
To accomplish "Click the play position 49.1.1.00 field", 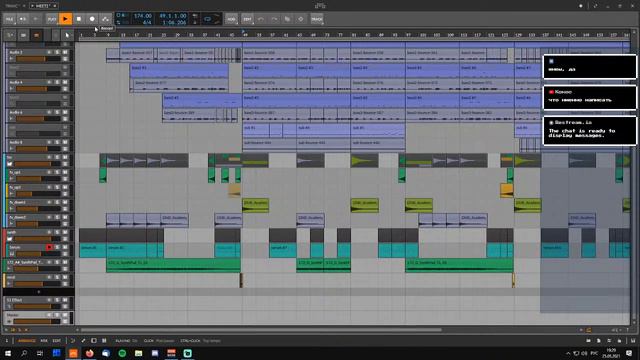I will pyautogui.click(x=173, y=16).
